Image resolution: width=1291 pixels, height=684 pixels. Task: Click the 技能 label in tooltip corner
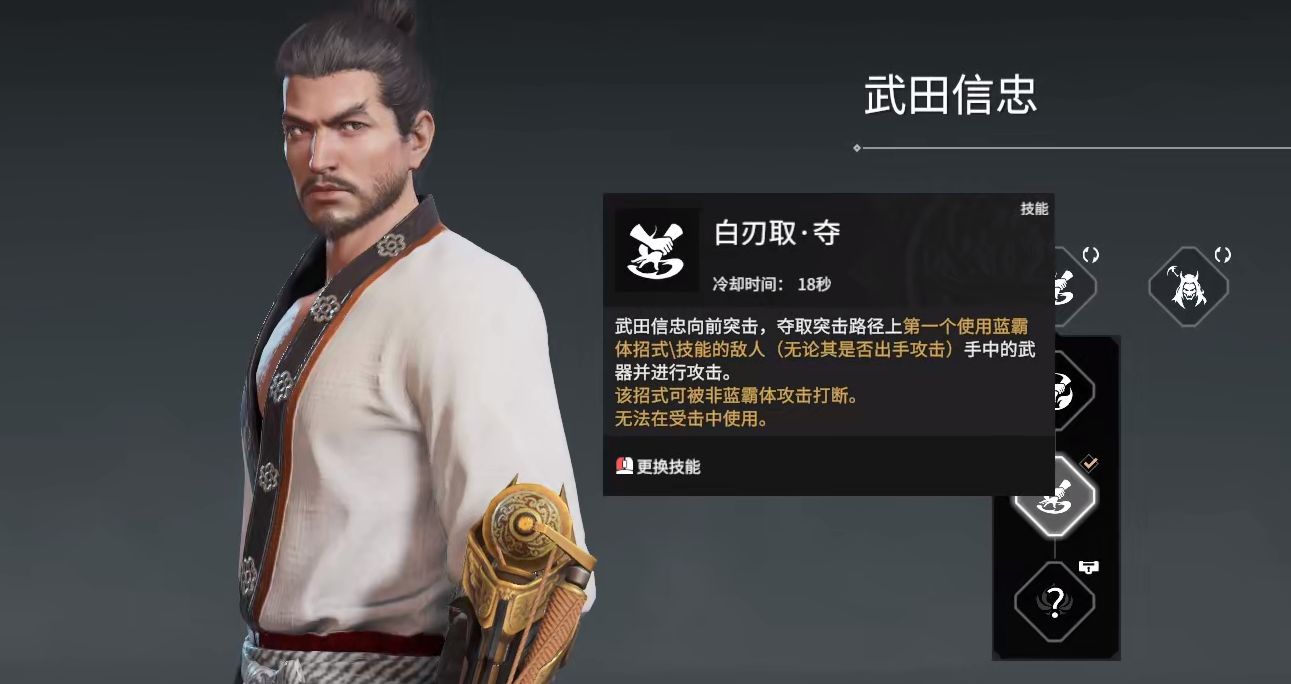tap(1034, 208)
